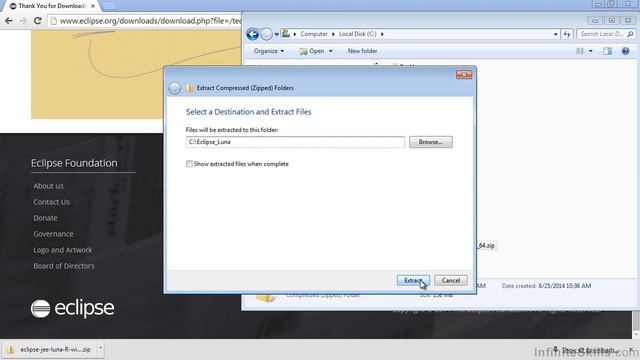Image resolution: width=640 pixels, height=360 pixels.
Task: Cancel the extraction dialog
Action: click(451, 280)
